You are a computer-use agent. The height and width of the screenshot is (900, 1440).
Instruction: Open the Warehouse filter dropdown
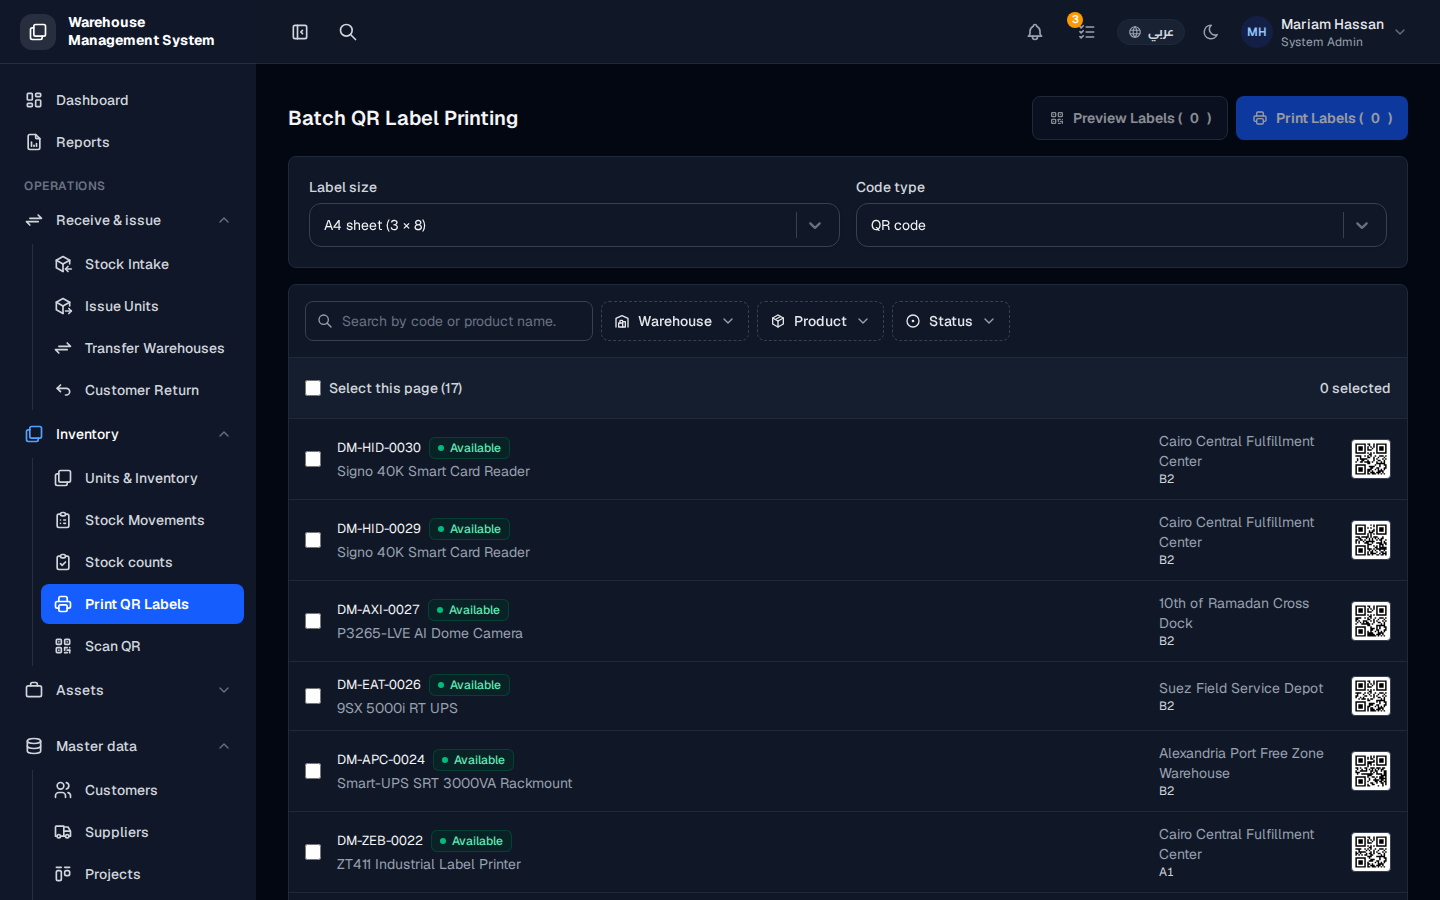(x=675, y=321)
